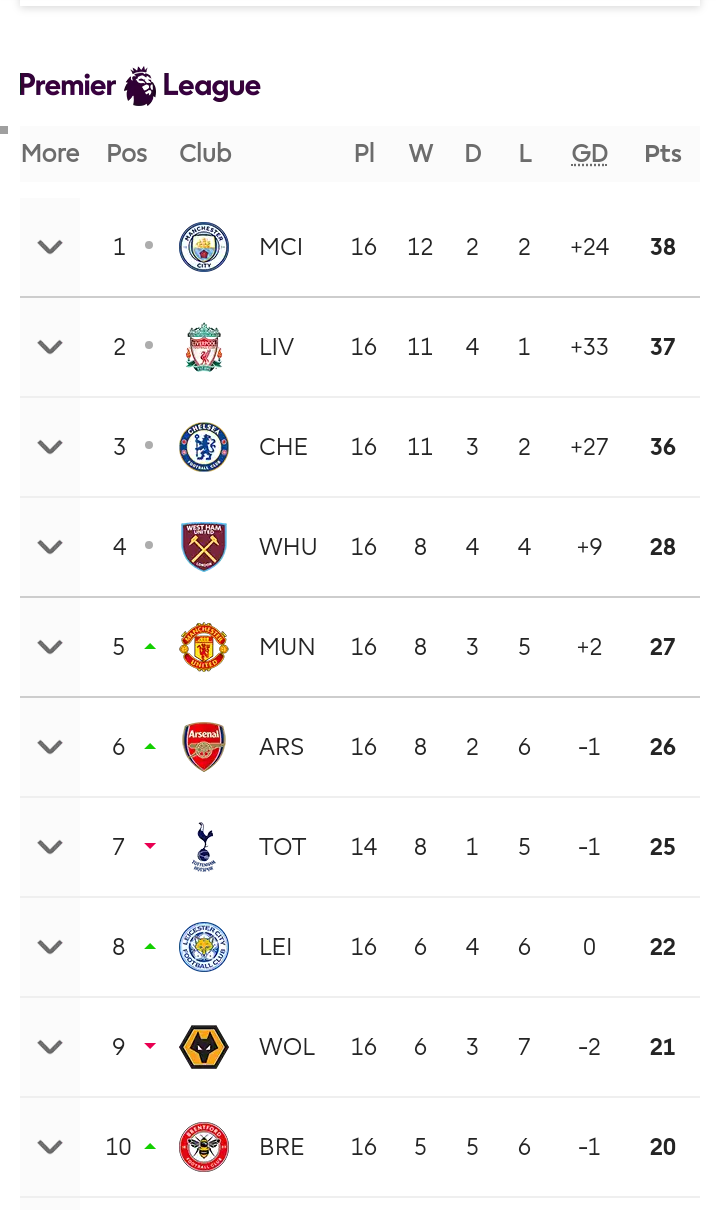Click the Brentford club crest

[x=204, y=1147]
